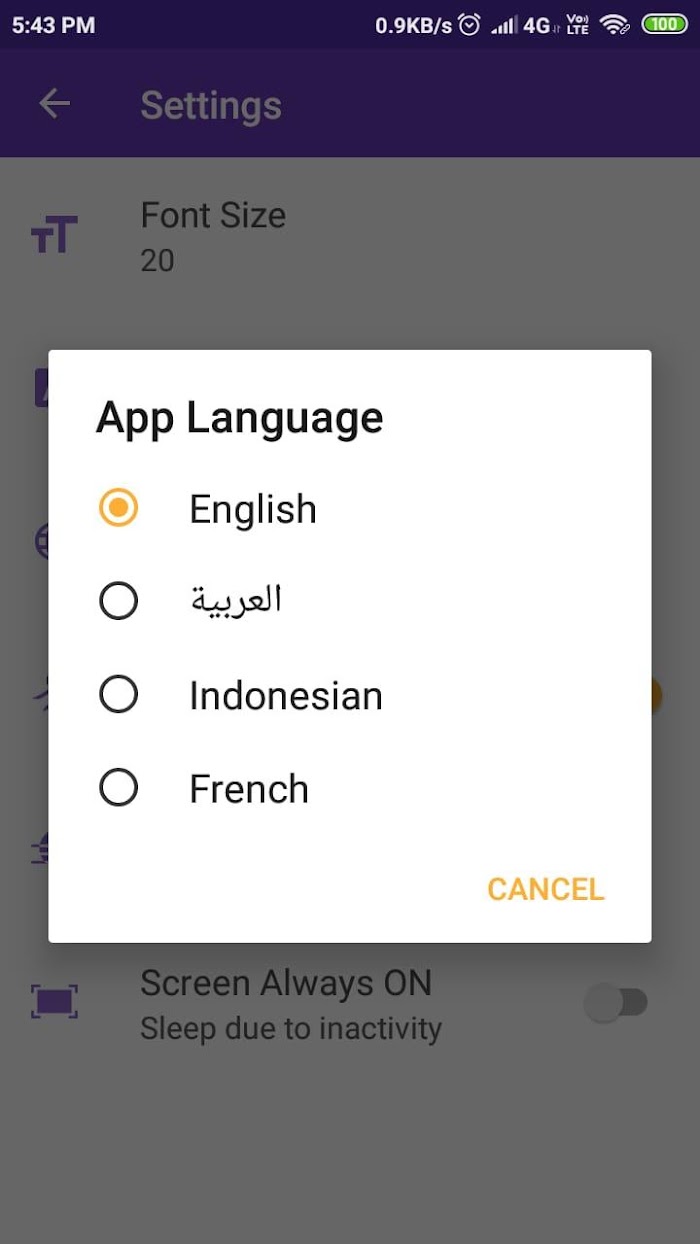The height and width of the screenshot is (1244, 700).
Task: Tap the Sleep due to inactivity subtitle
Action: (291, 1029)
